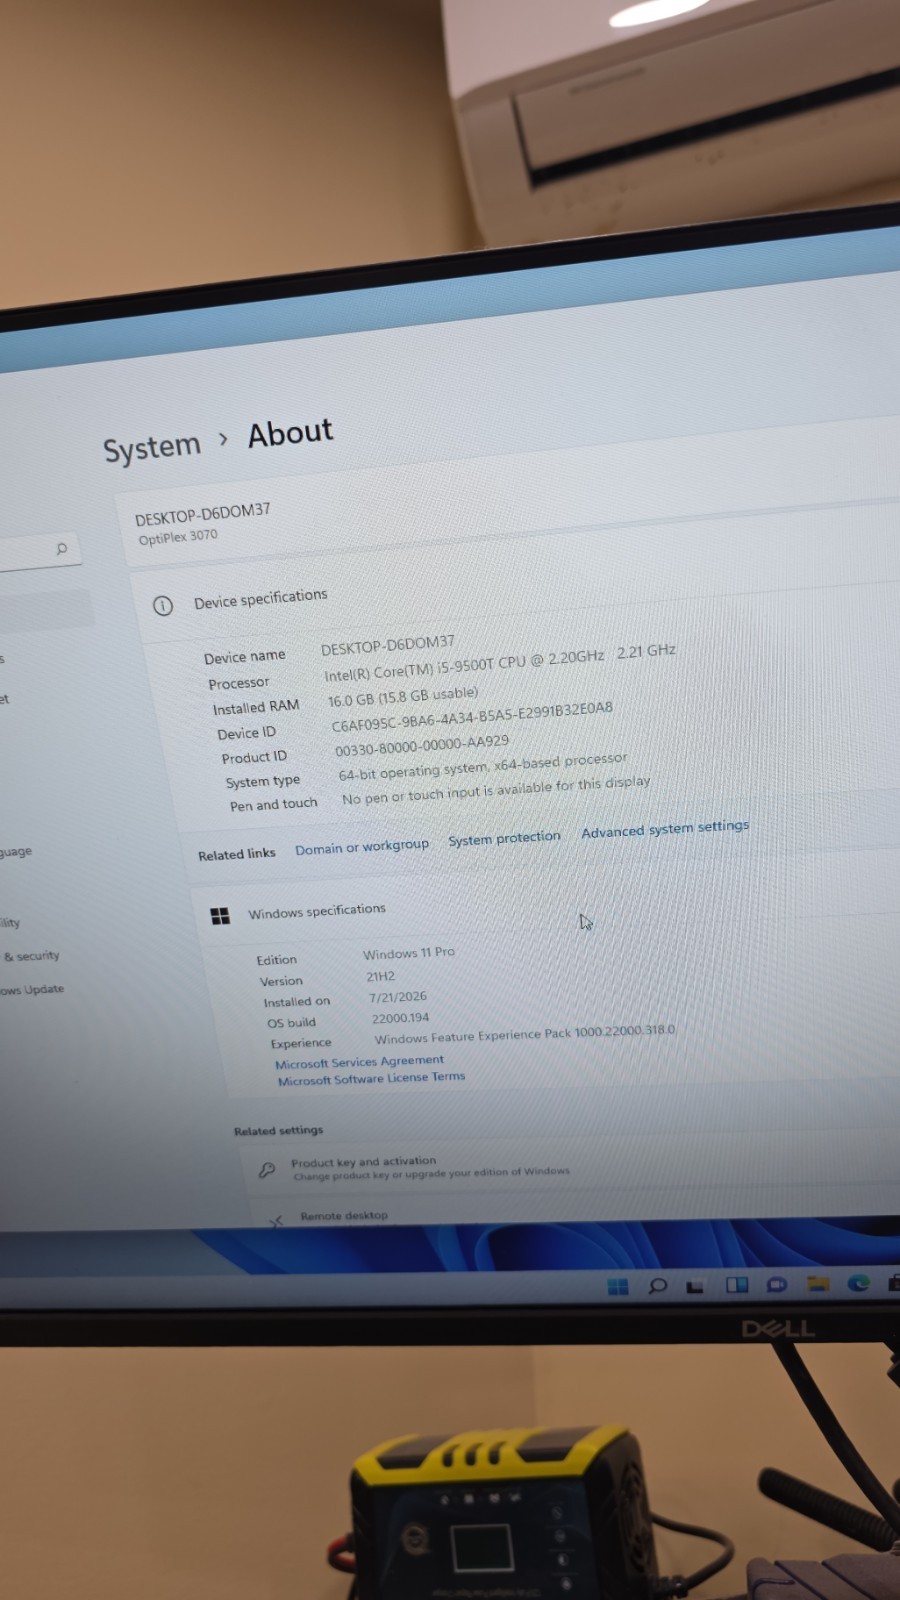
Task: Click the Windows specifications logo icon
Action: 220,916
